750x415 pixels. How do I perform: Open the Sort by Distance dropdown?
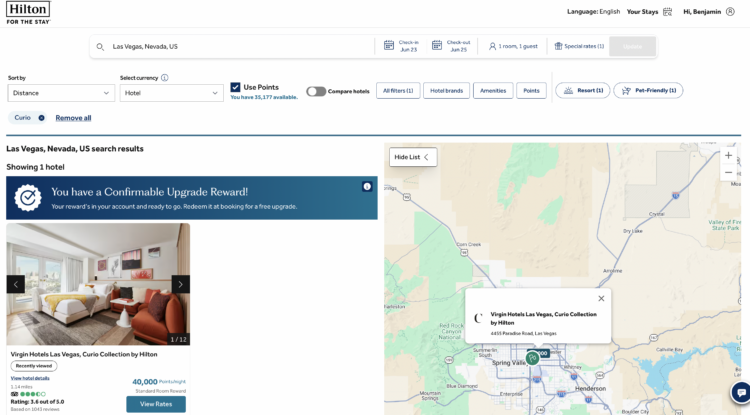pos(60,93)
